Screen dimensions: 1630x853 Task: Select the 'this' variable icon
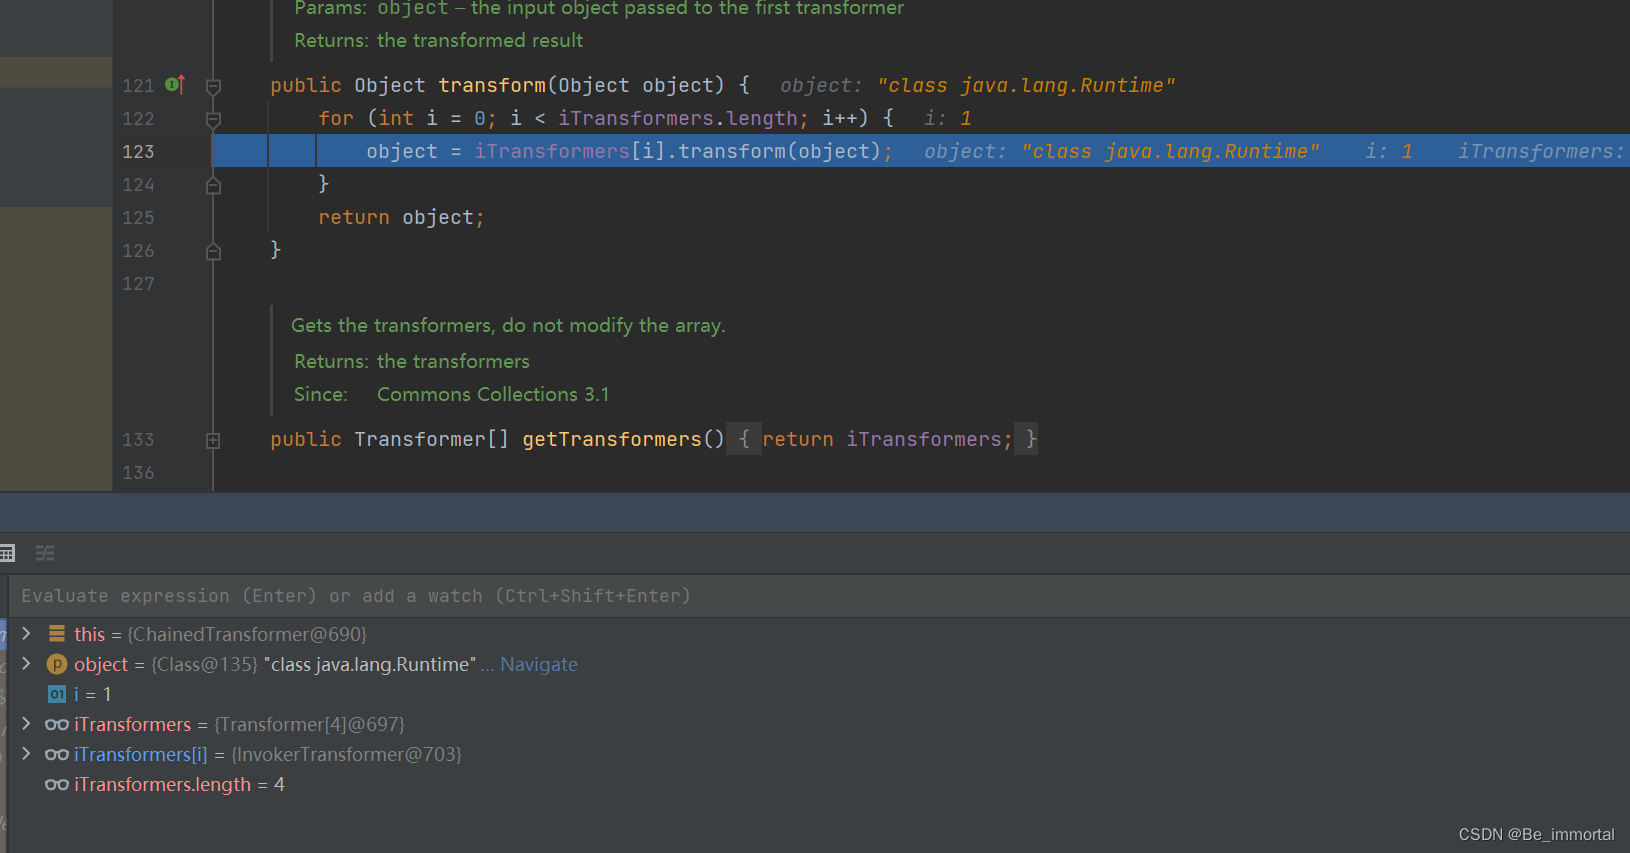pyautogui.click(x=57, y=634)
